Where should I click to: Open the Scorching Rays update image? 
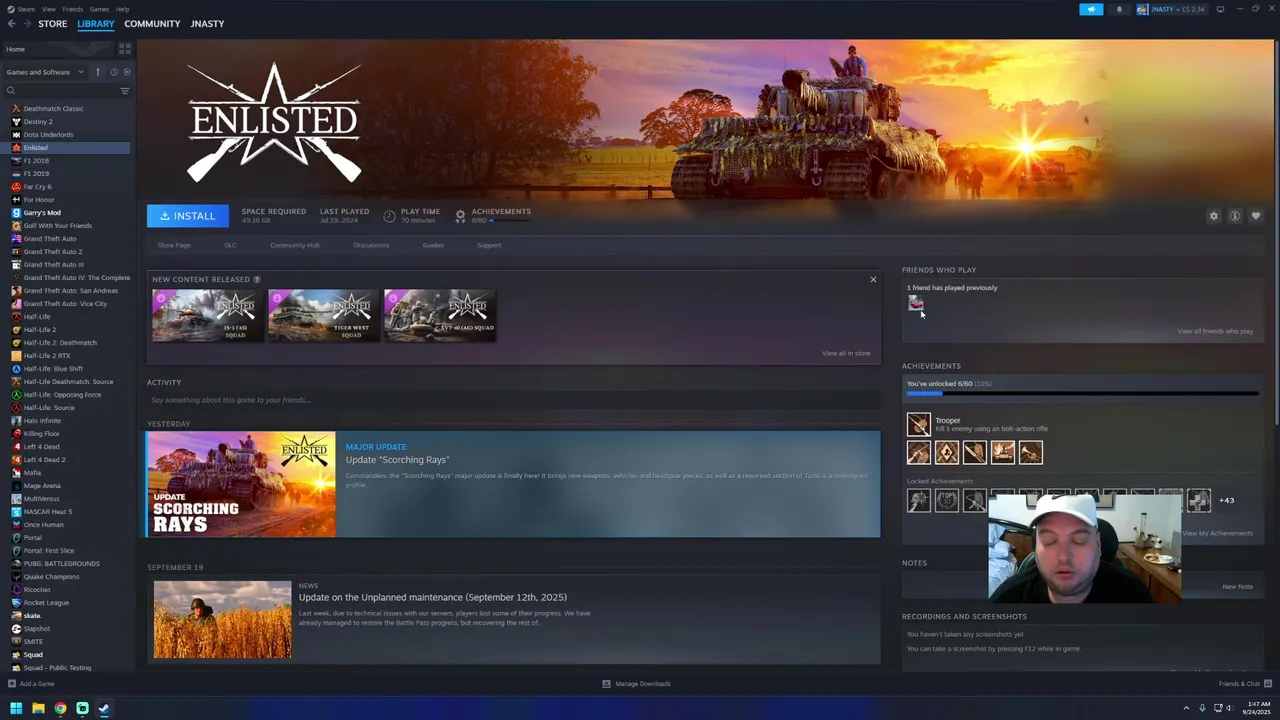tap(241, 484)
